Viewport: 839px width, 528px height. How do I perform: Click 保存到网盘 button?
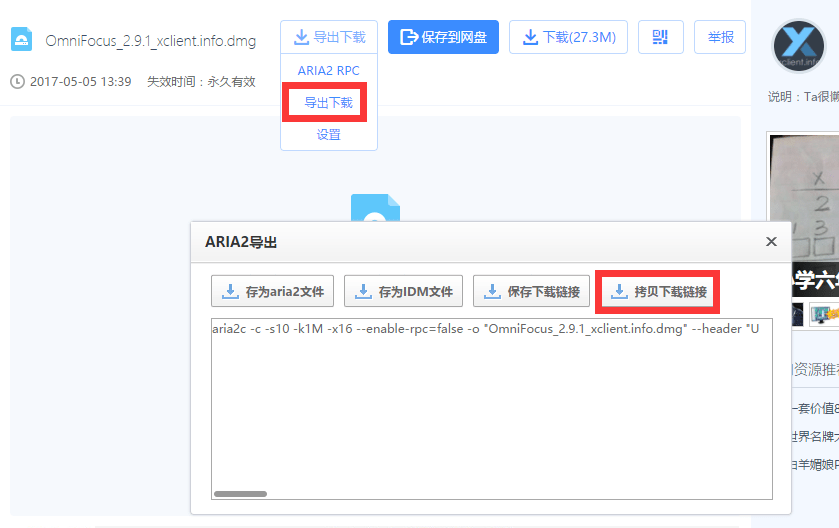[443, 37]
